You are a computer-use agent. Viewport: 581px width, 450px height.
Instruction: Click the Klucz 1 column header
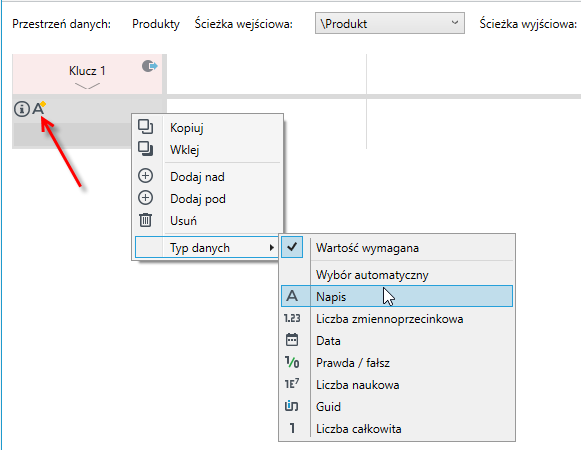87,74
